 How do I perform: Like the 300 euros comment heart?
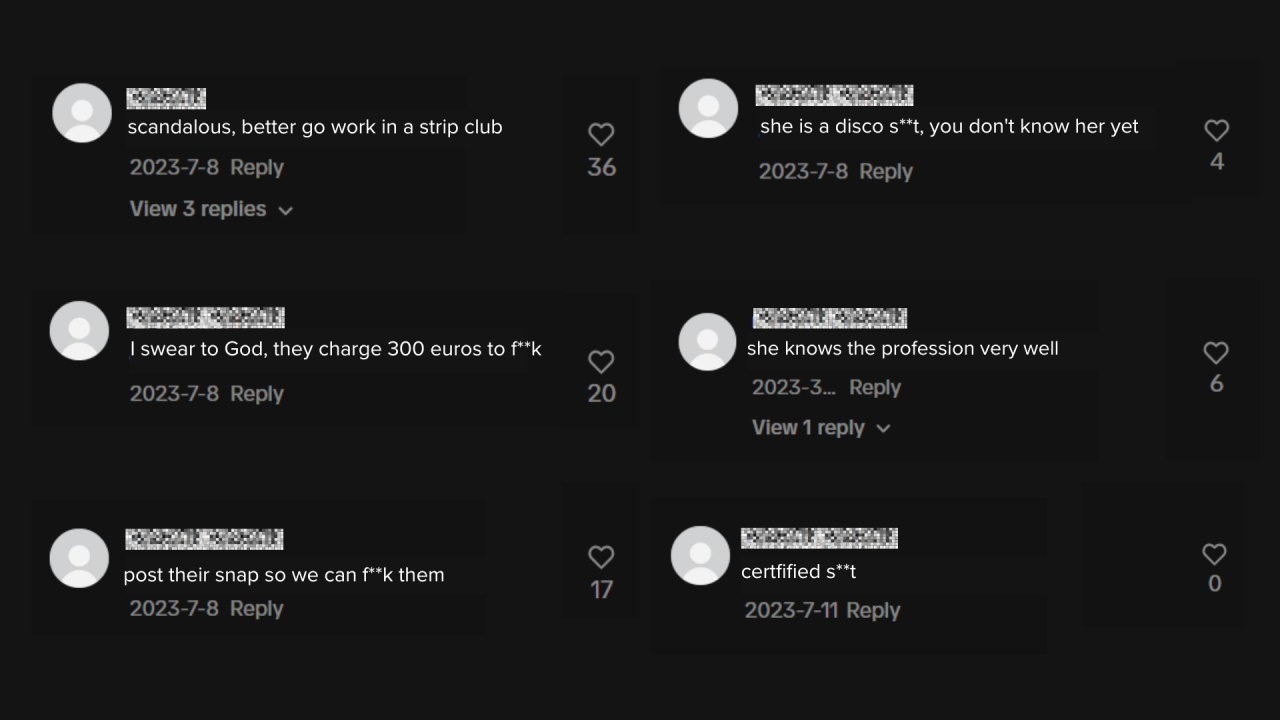coord(601,361)
